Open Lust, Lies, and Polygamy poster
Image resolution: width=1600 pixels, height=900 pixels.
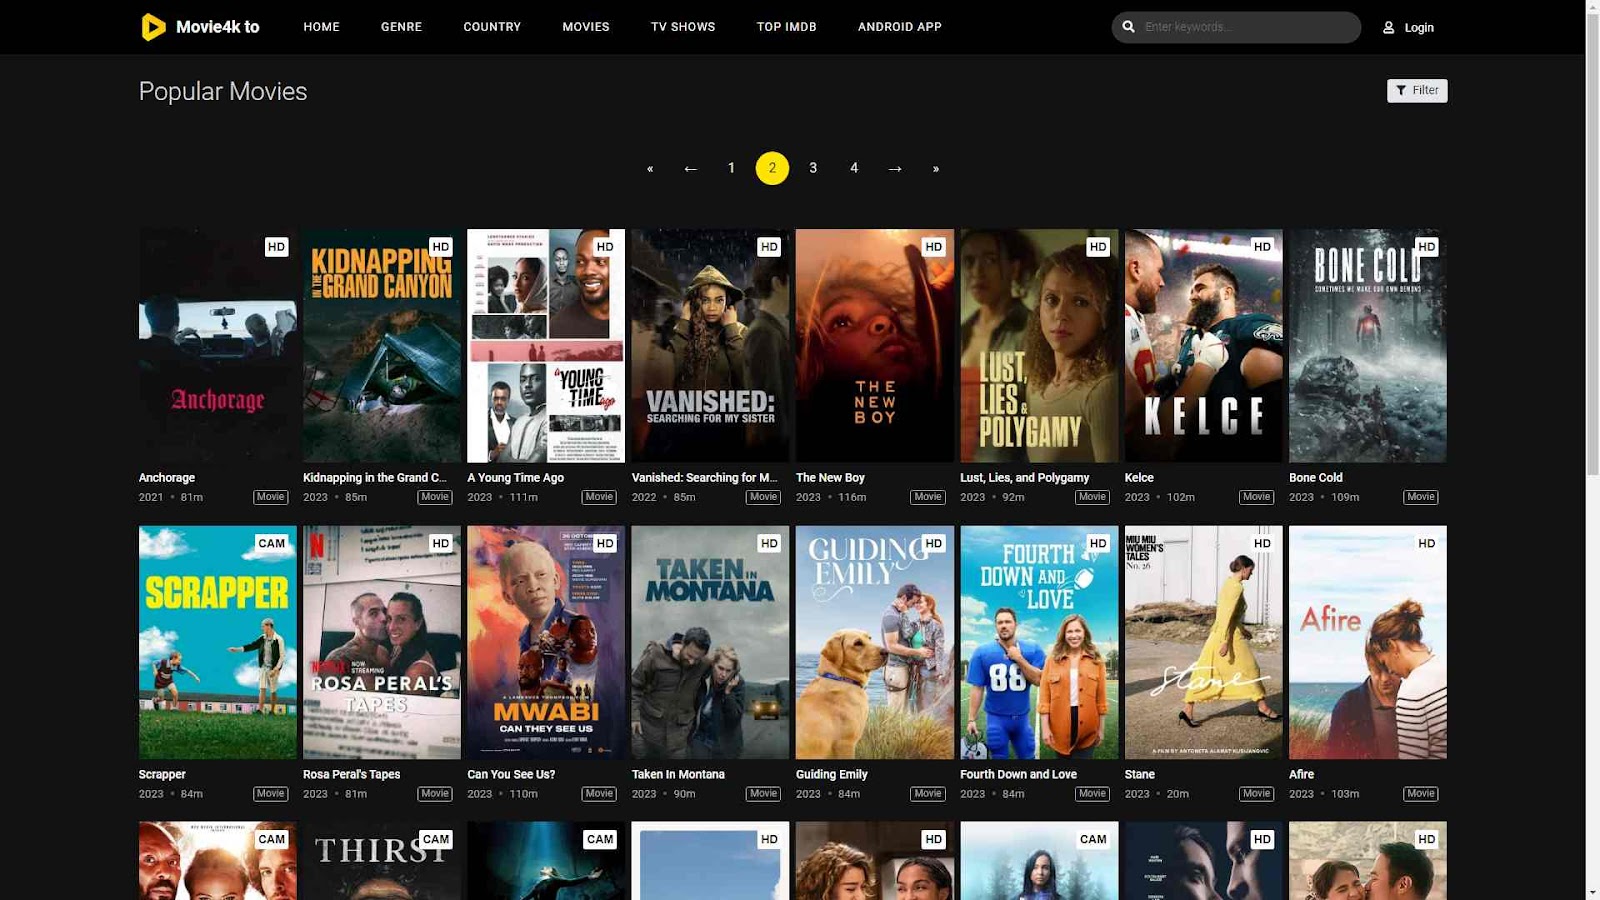pyautogui.click(x=1039, y=346)
